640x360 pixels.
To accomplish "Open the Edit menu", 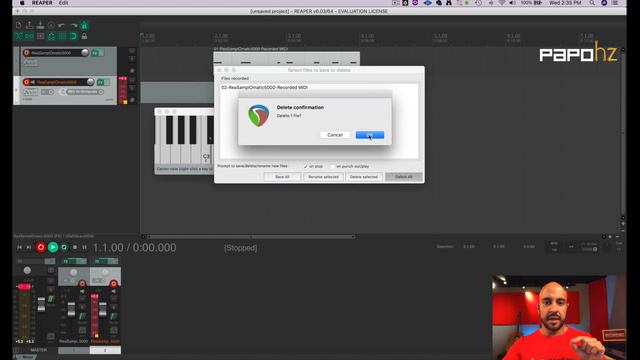I will pos(63,3).
